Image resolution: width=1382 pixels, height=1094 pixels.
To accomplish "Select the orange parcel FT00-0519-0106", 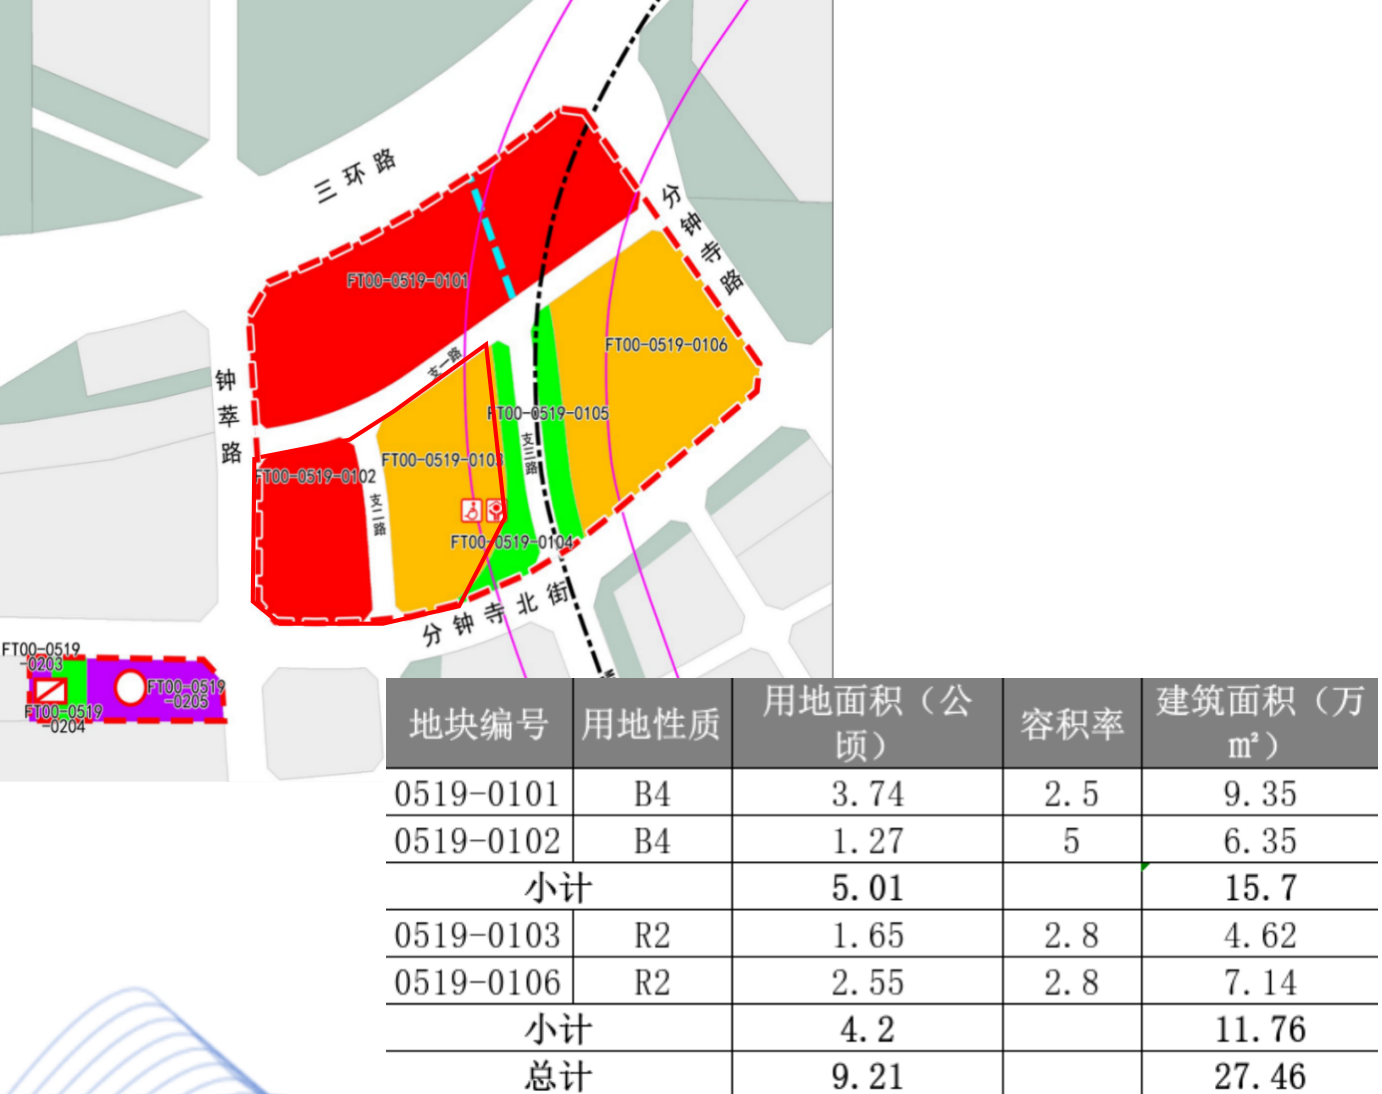I will (660, 400).
